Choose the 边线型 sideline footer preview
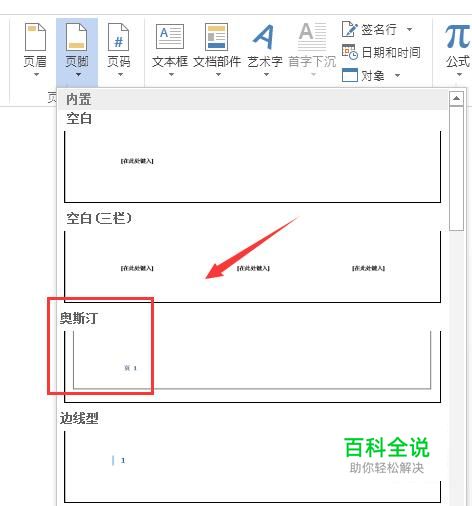 [x=252, y=467]
